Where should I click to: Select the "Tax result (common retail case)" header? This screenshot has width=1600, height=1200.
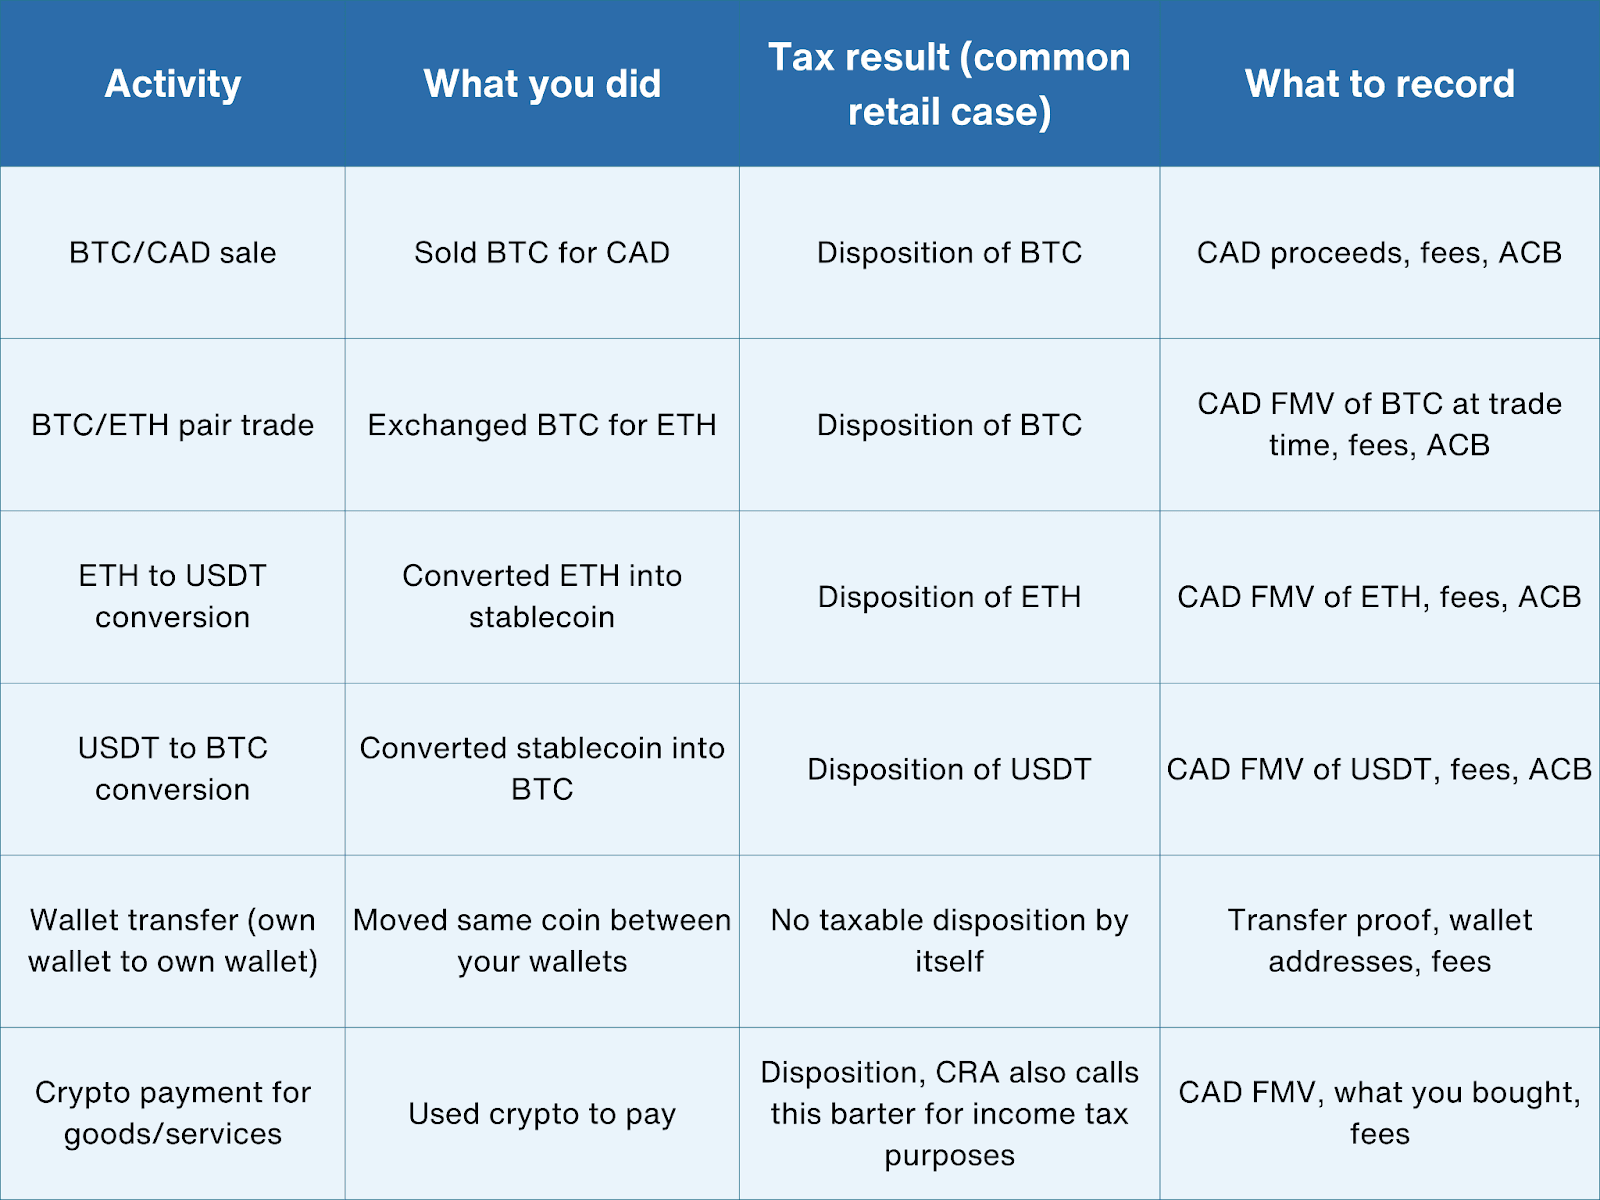tap(949, 84)
